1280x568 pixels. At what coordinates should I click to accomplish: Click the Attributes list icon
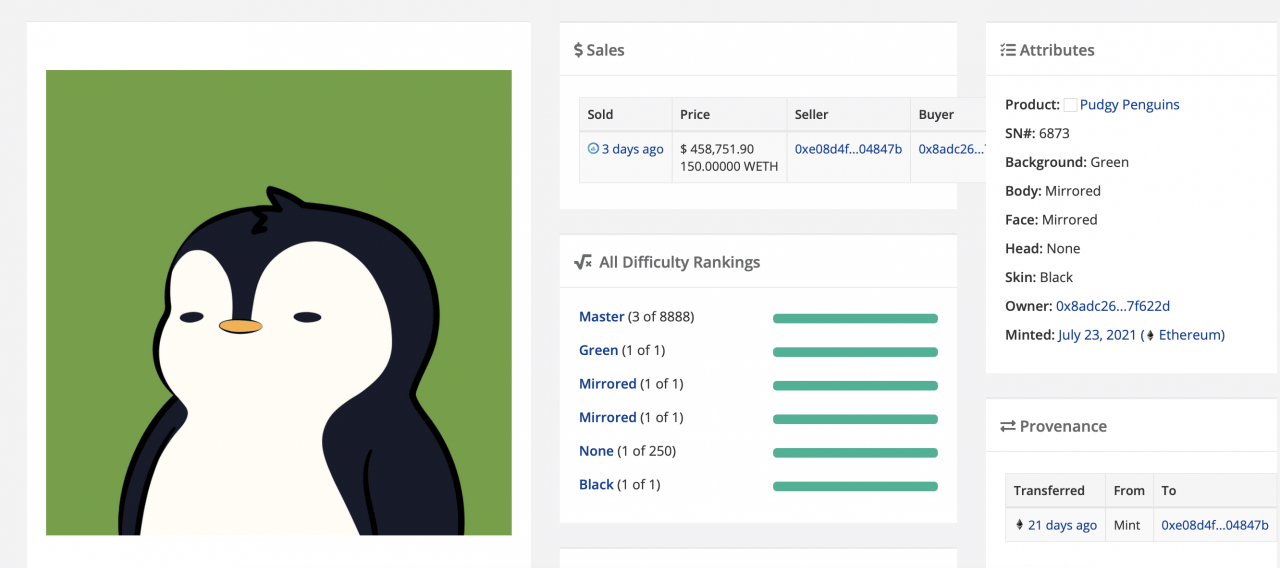click(1008, 50)
